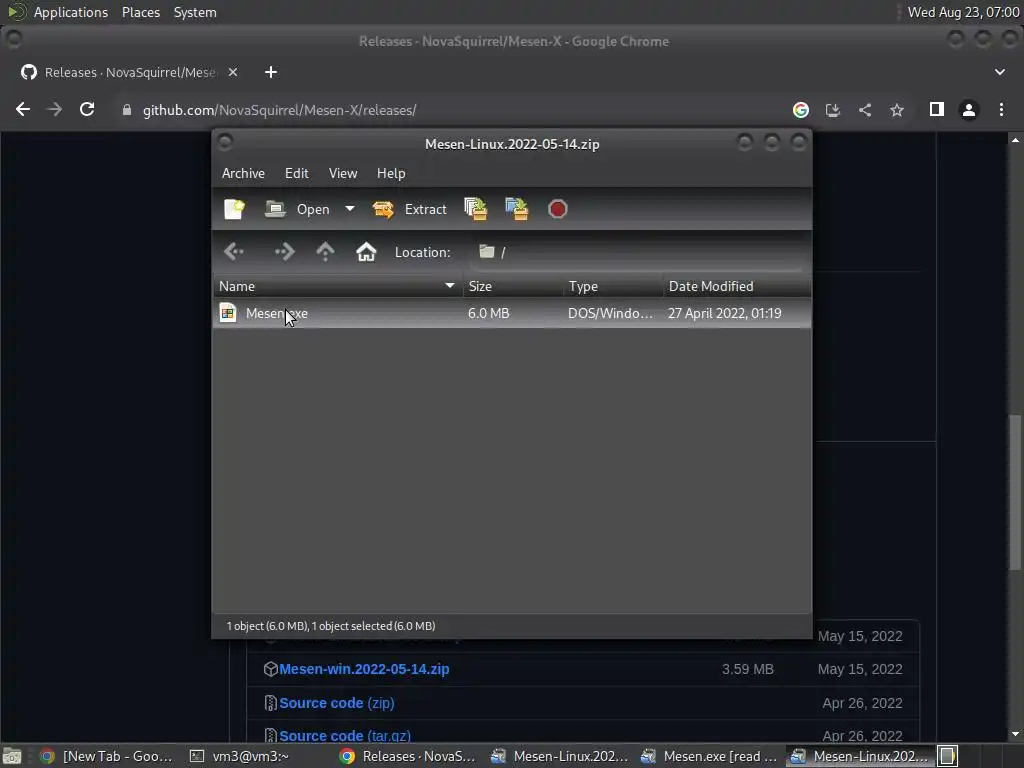
Task: Click the install page icon in Chrome
Action: (833, 110)
